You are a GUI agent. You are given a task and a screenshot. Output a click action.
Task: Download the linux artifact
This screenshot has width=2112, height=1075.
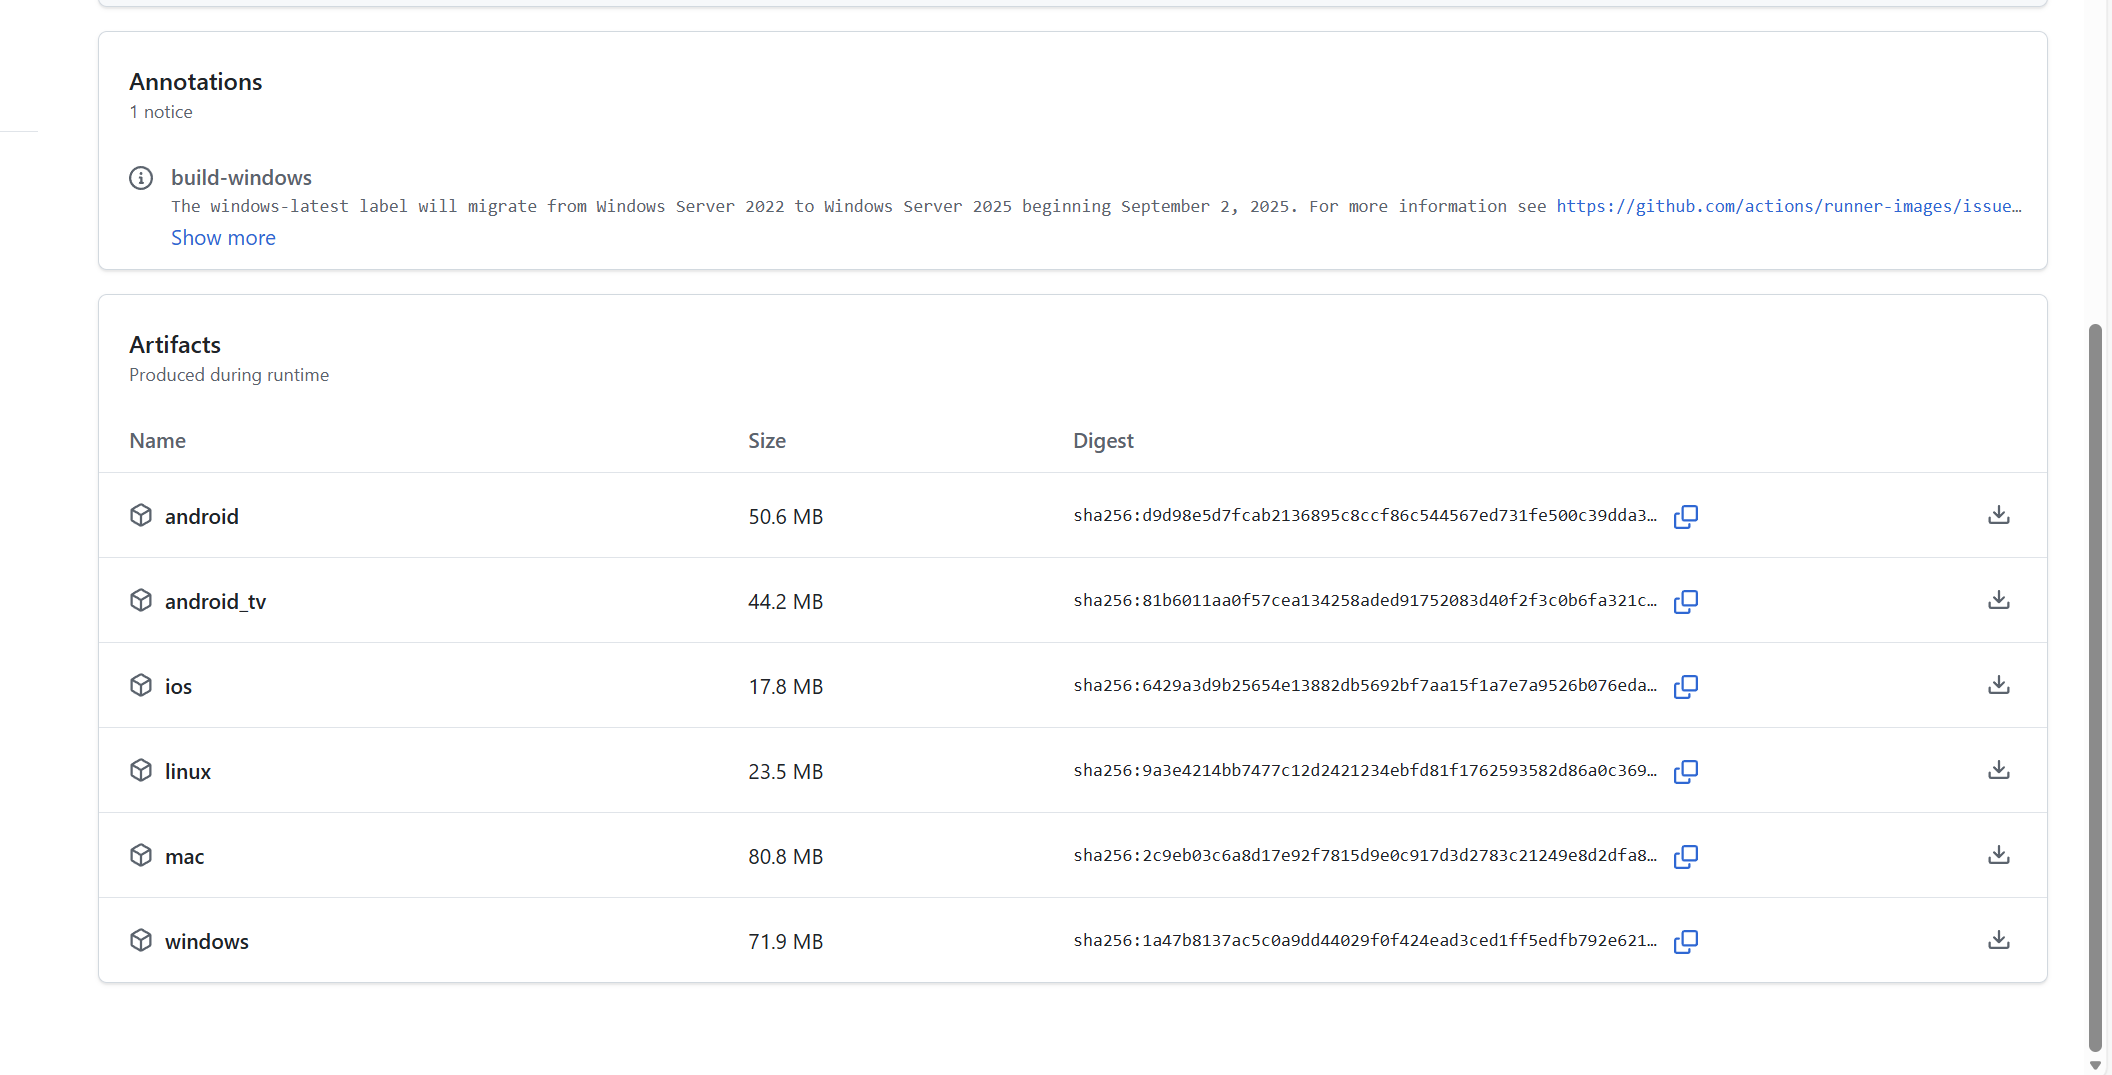[1998, 770]
